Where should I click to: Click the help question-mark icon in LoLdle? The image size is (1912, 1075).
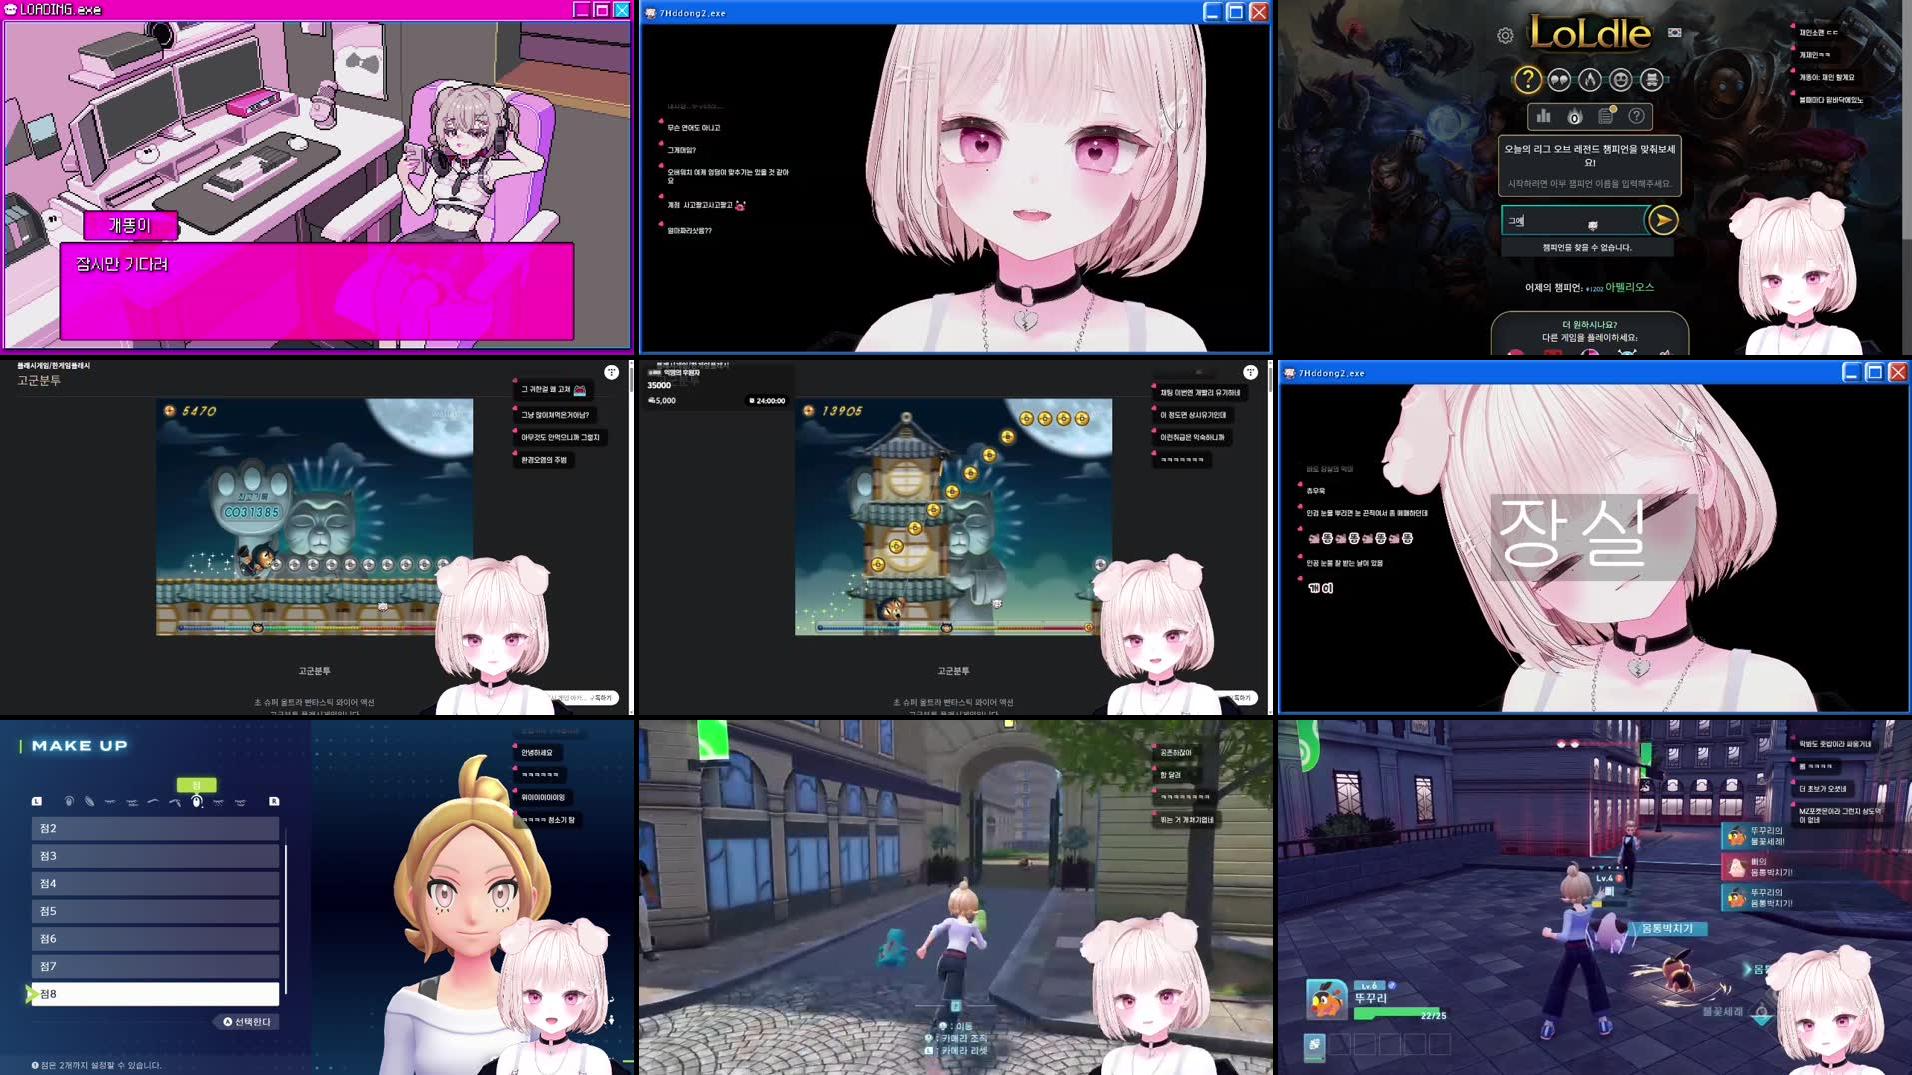[1636, 118]
